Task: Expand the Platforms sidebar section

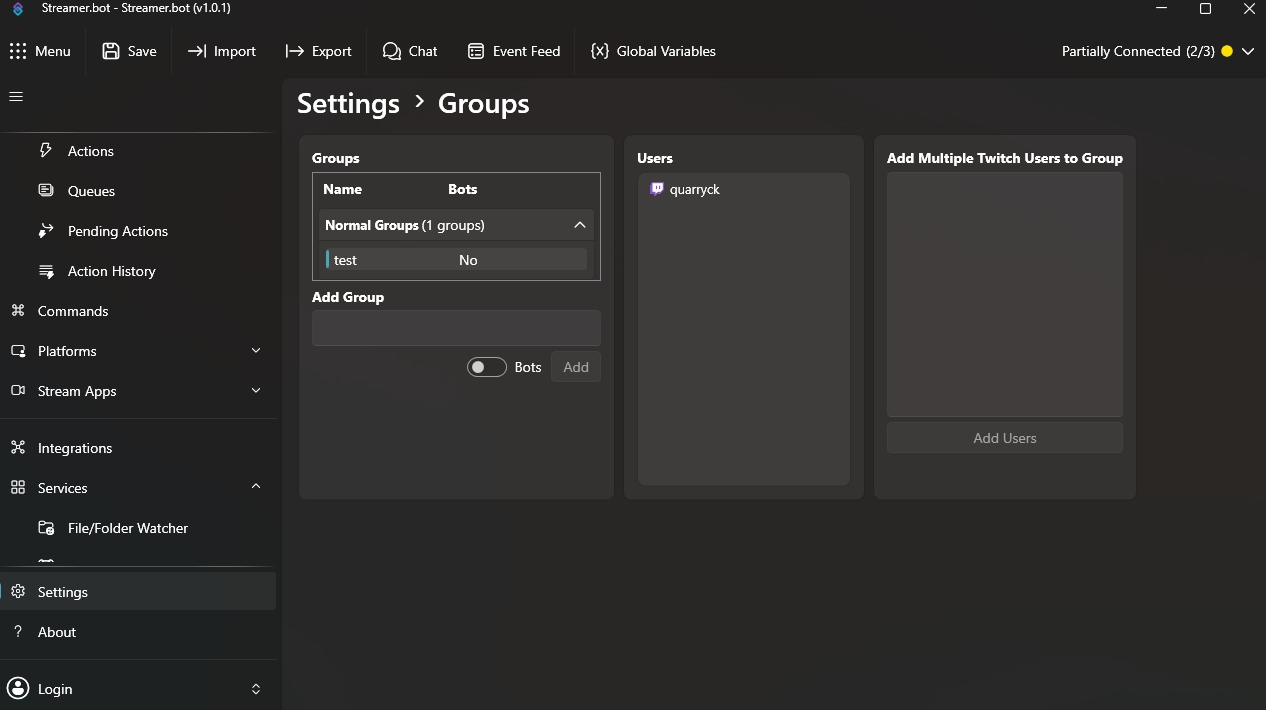Action: (x=256, y=351)
